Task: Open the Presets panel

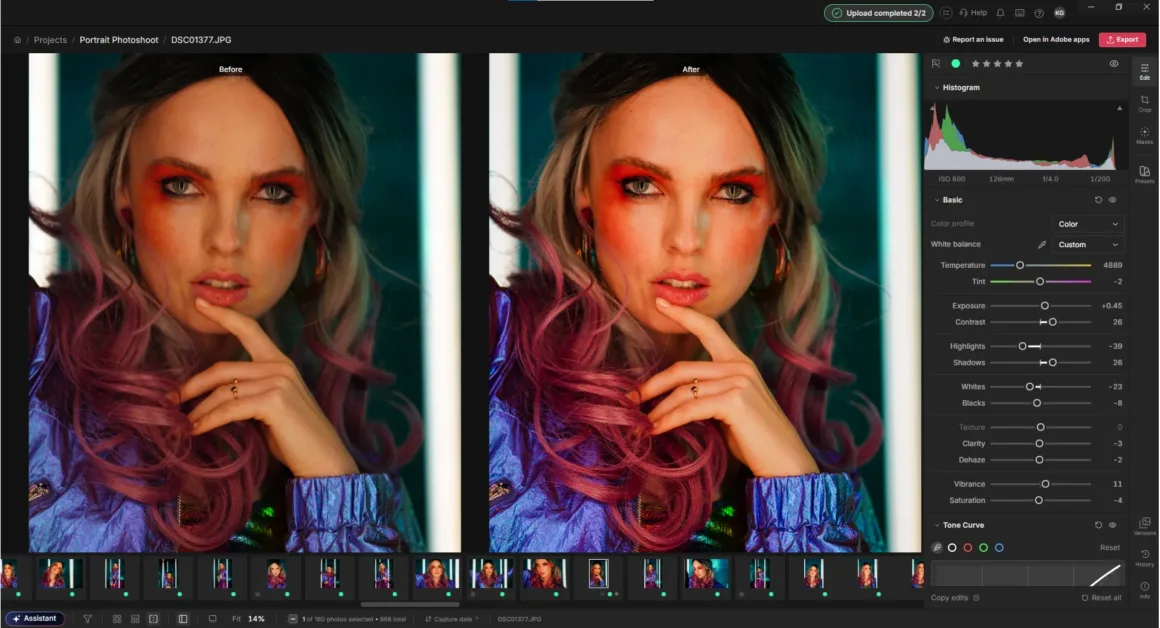Action: [x=1144, y=175]
